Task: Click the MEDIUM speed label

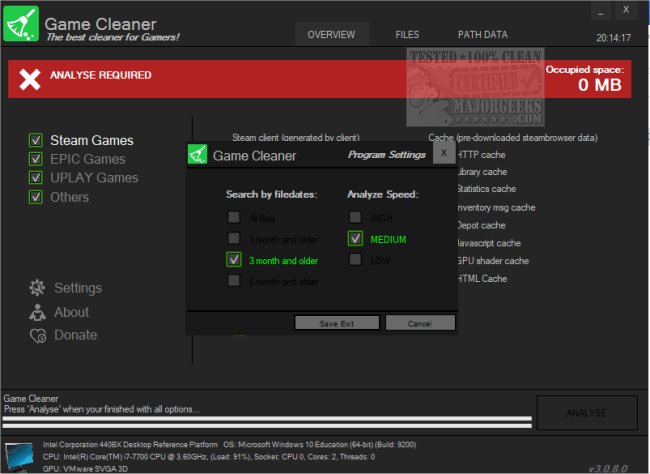Action: point(388,239)
